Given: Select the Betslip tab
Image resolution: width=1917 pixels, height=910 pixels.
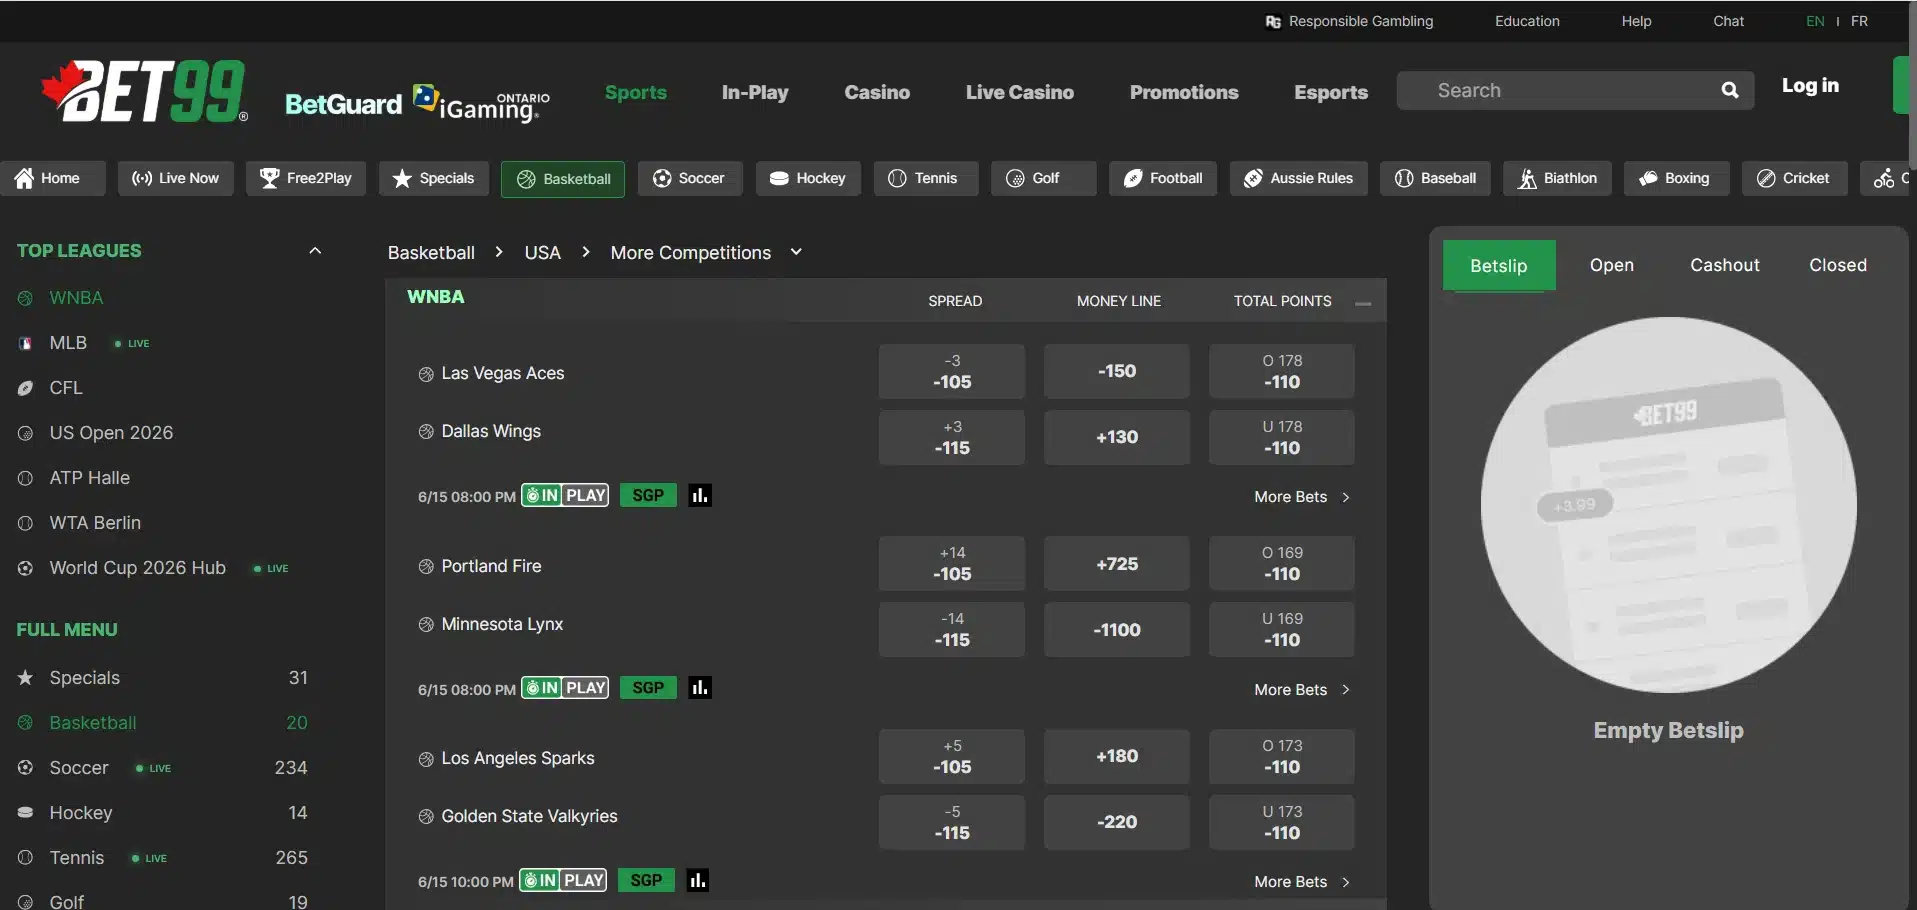Looking at the screenshot, I should coord(1499,266).
